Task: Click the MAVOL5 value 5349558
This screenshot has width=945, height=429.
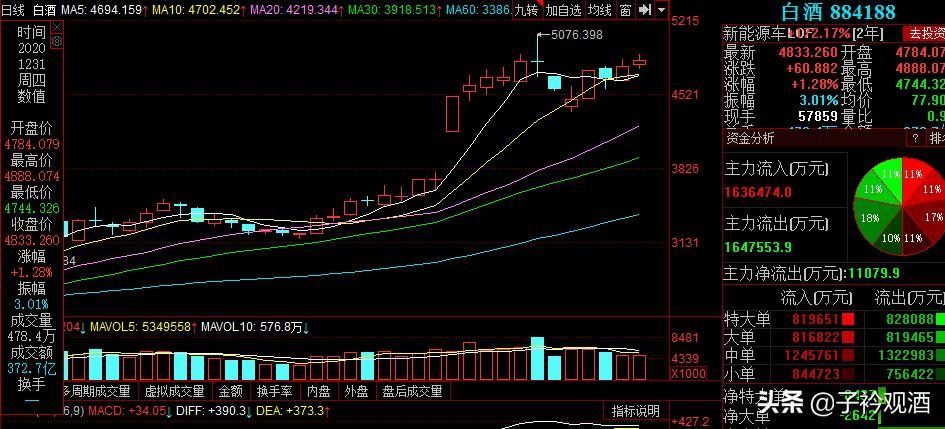Action: tap(165, 328)
